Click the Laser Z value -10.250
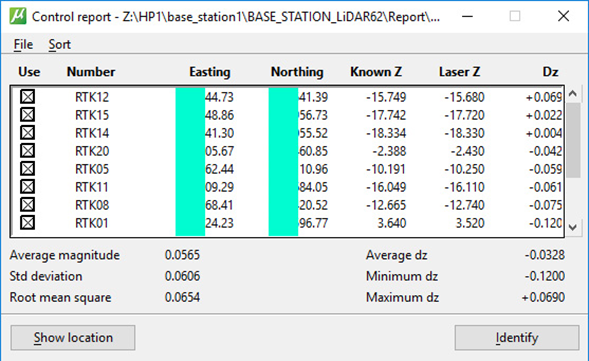The width and height of the screenshot is (589, 361). (x=464, y=169)
